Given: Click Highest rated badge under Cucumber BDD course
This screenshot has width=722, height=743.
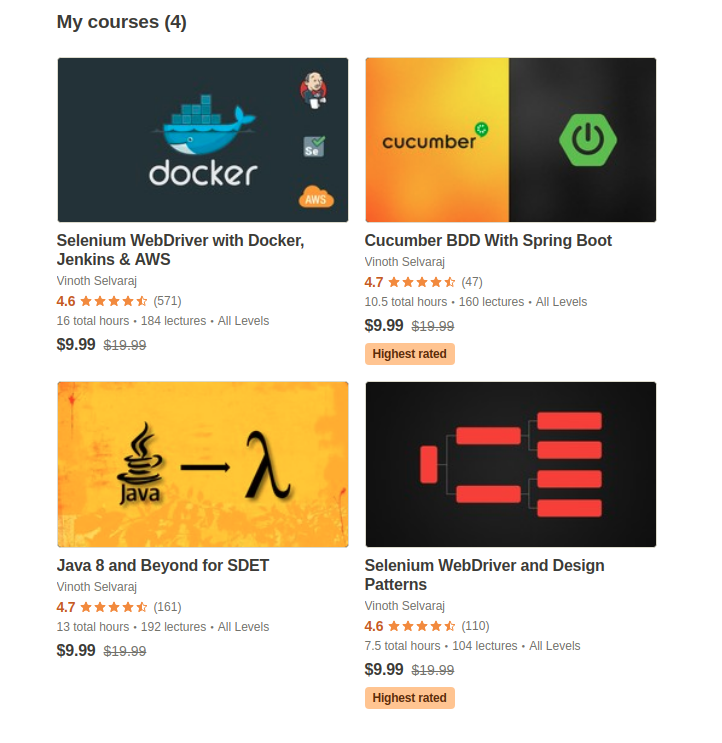Looking at the screenshot, I should [x=409, y=354].
